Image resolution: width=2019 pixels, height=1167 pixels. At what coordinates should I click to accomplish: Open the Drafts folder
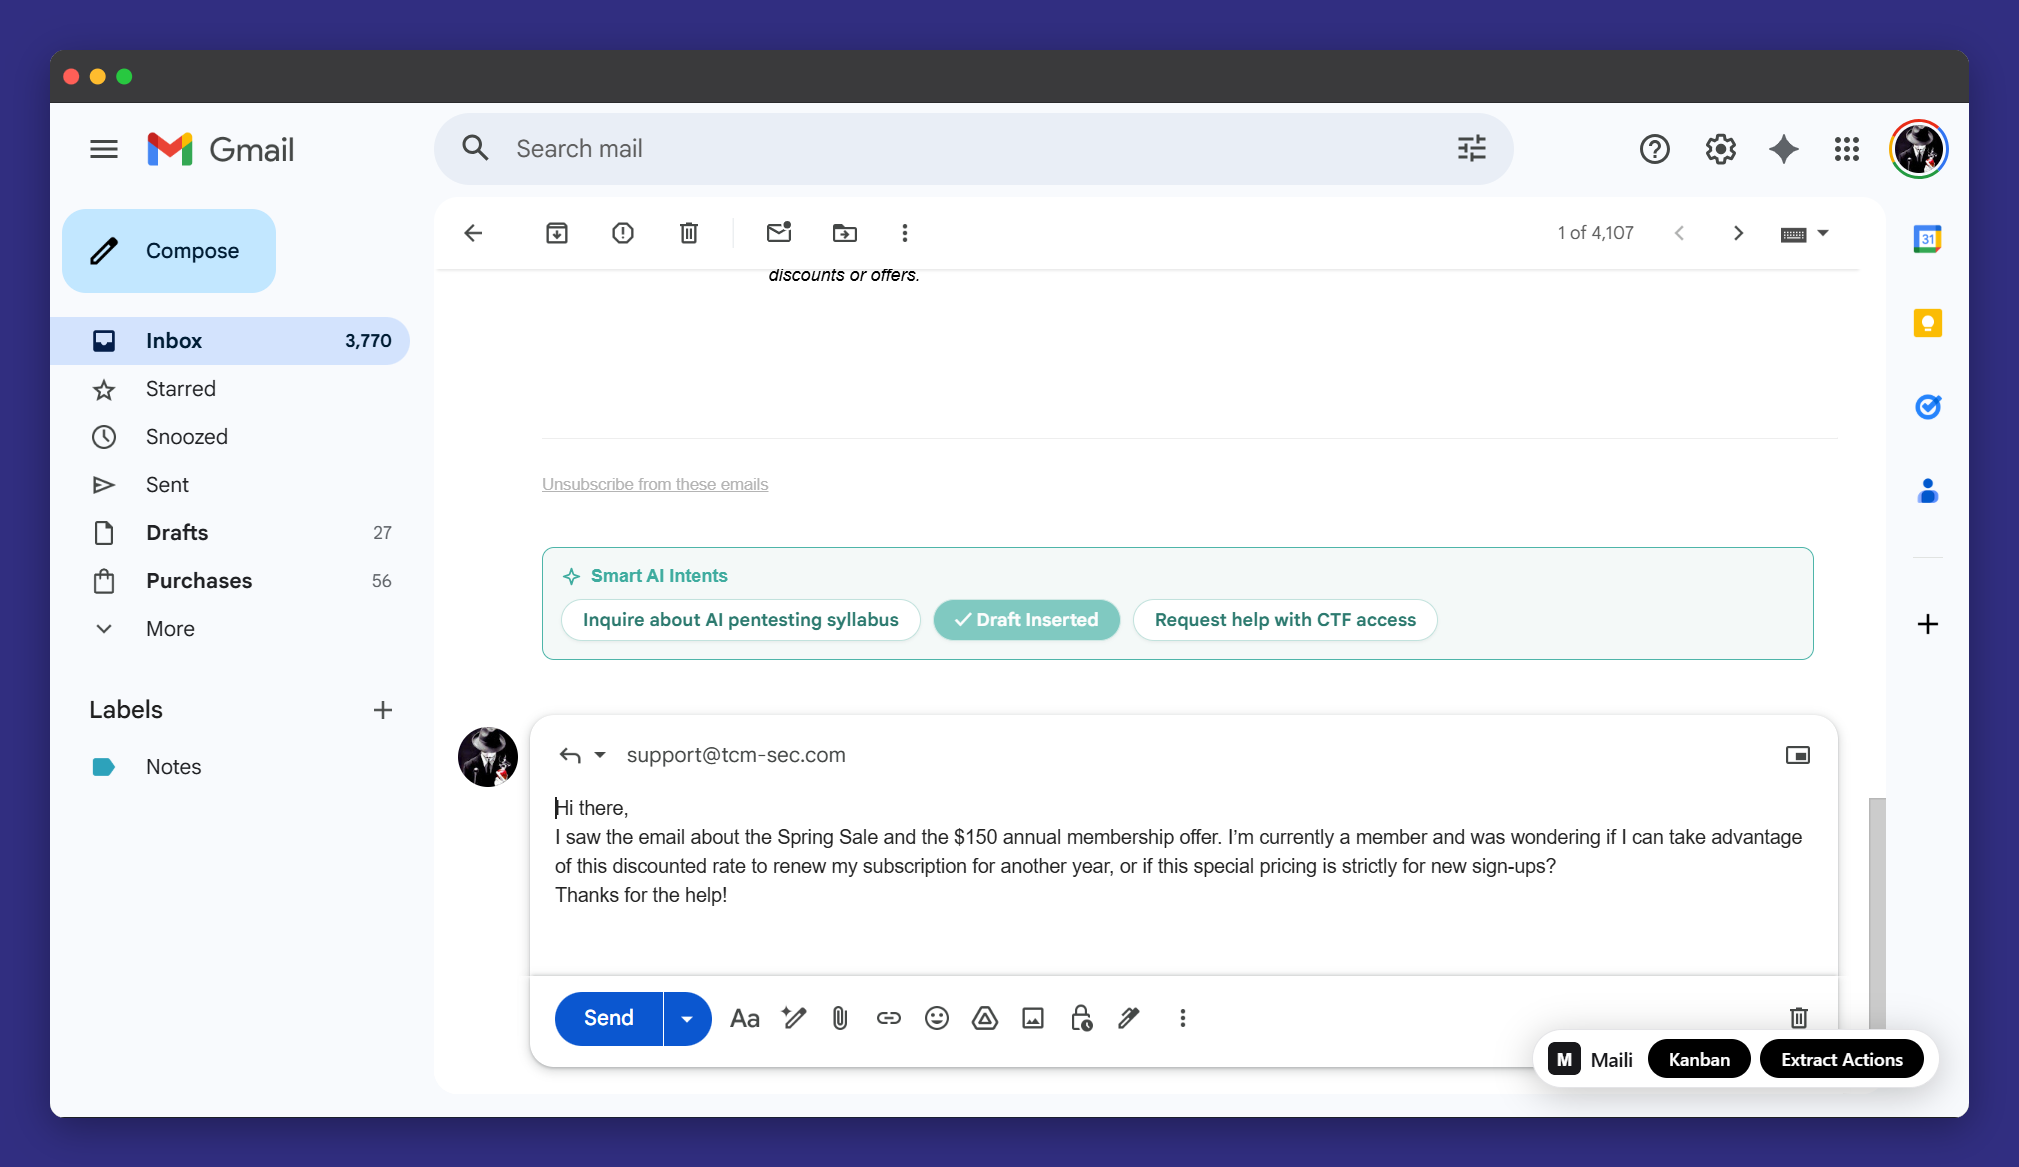click(177, 533)
